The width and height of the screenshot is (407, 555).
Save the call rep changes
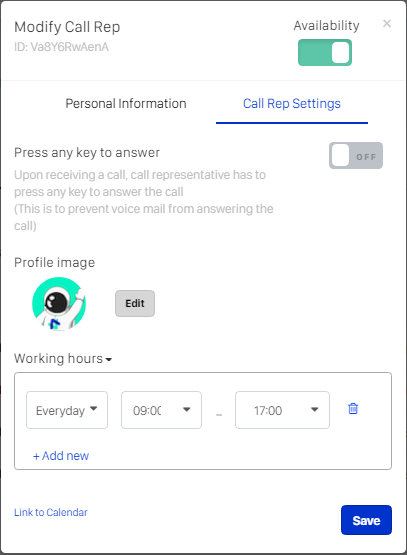point(366,520)
